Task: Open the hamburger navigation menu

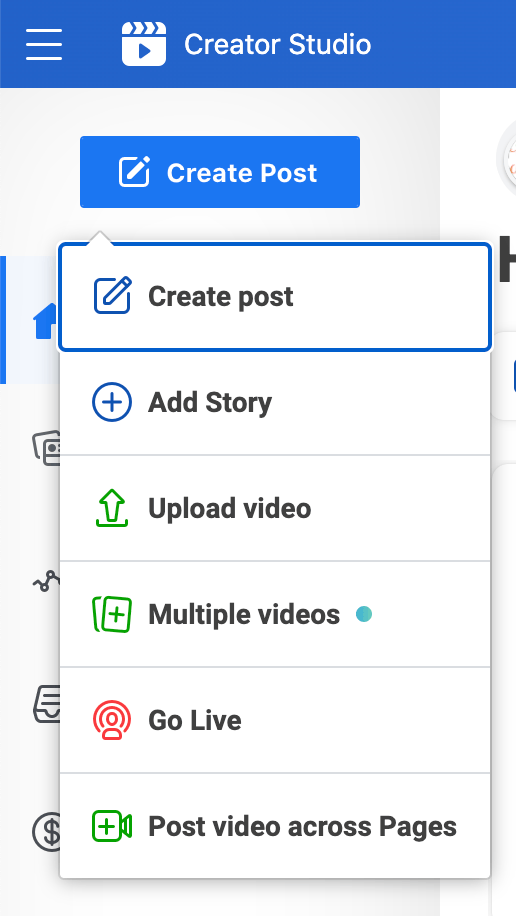Action: [x=44, y=44]
